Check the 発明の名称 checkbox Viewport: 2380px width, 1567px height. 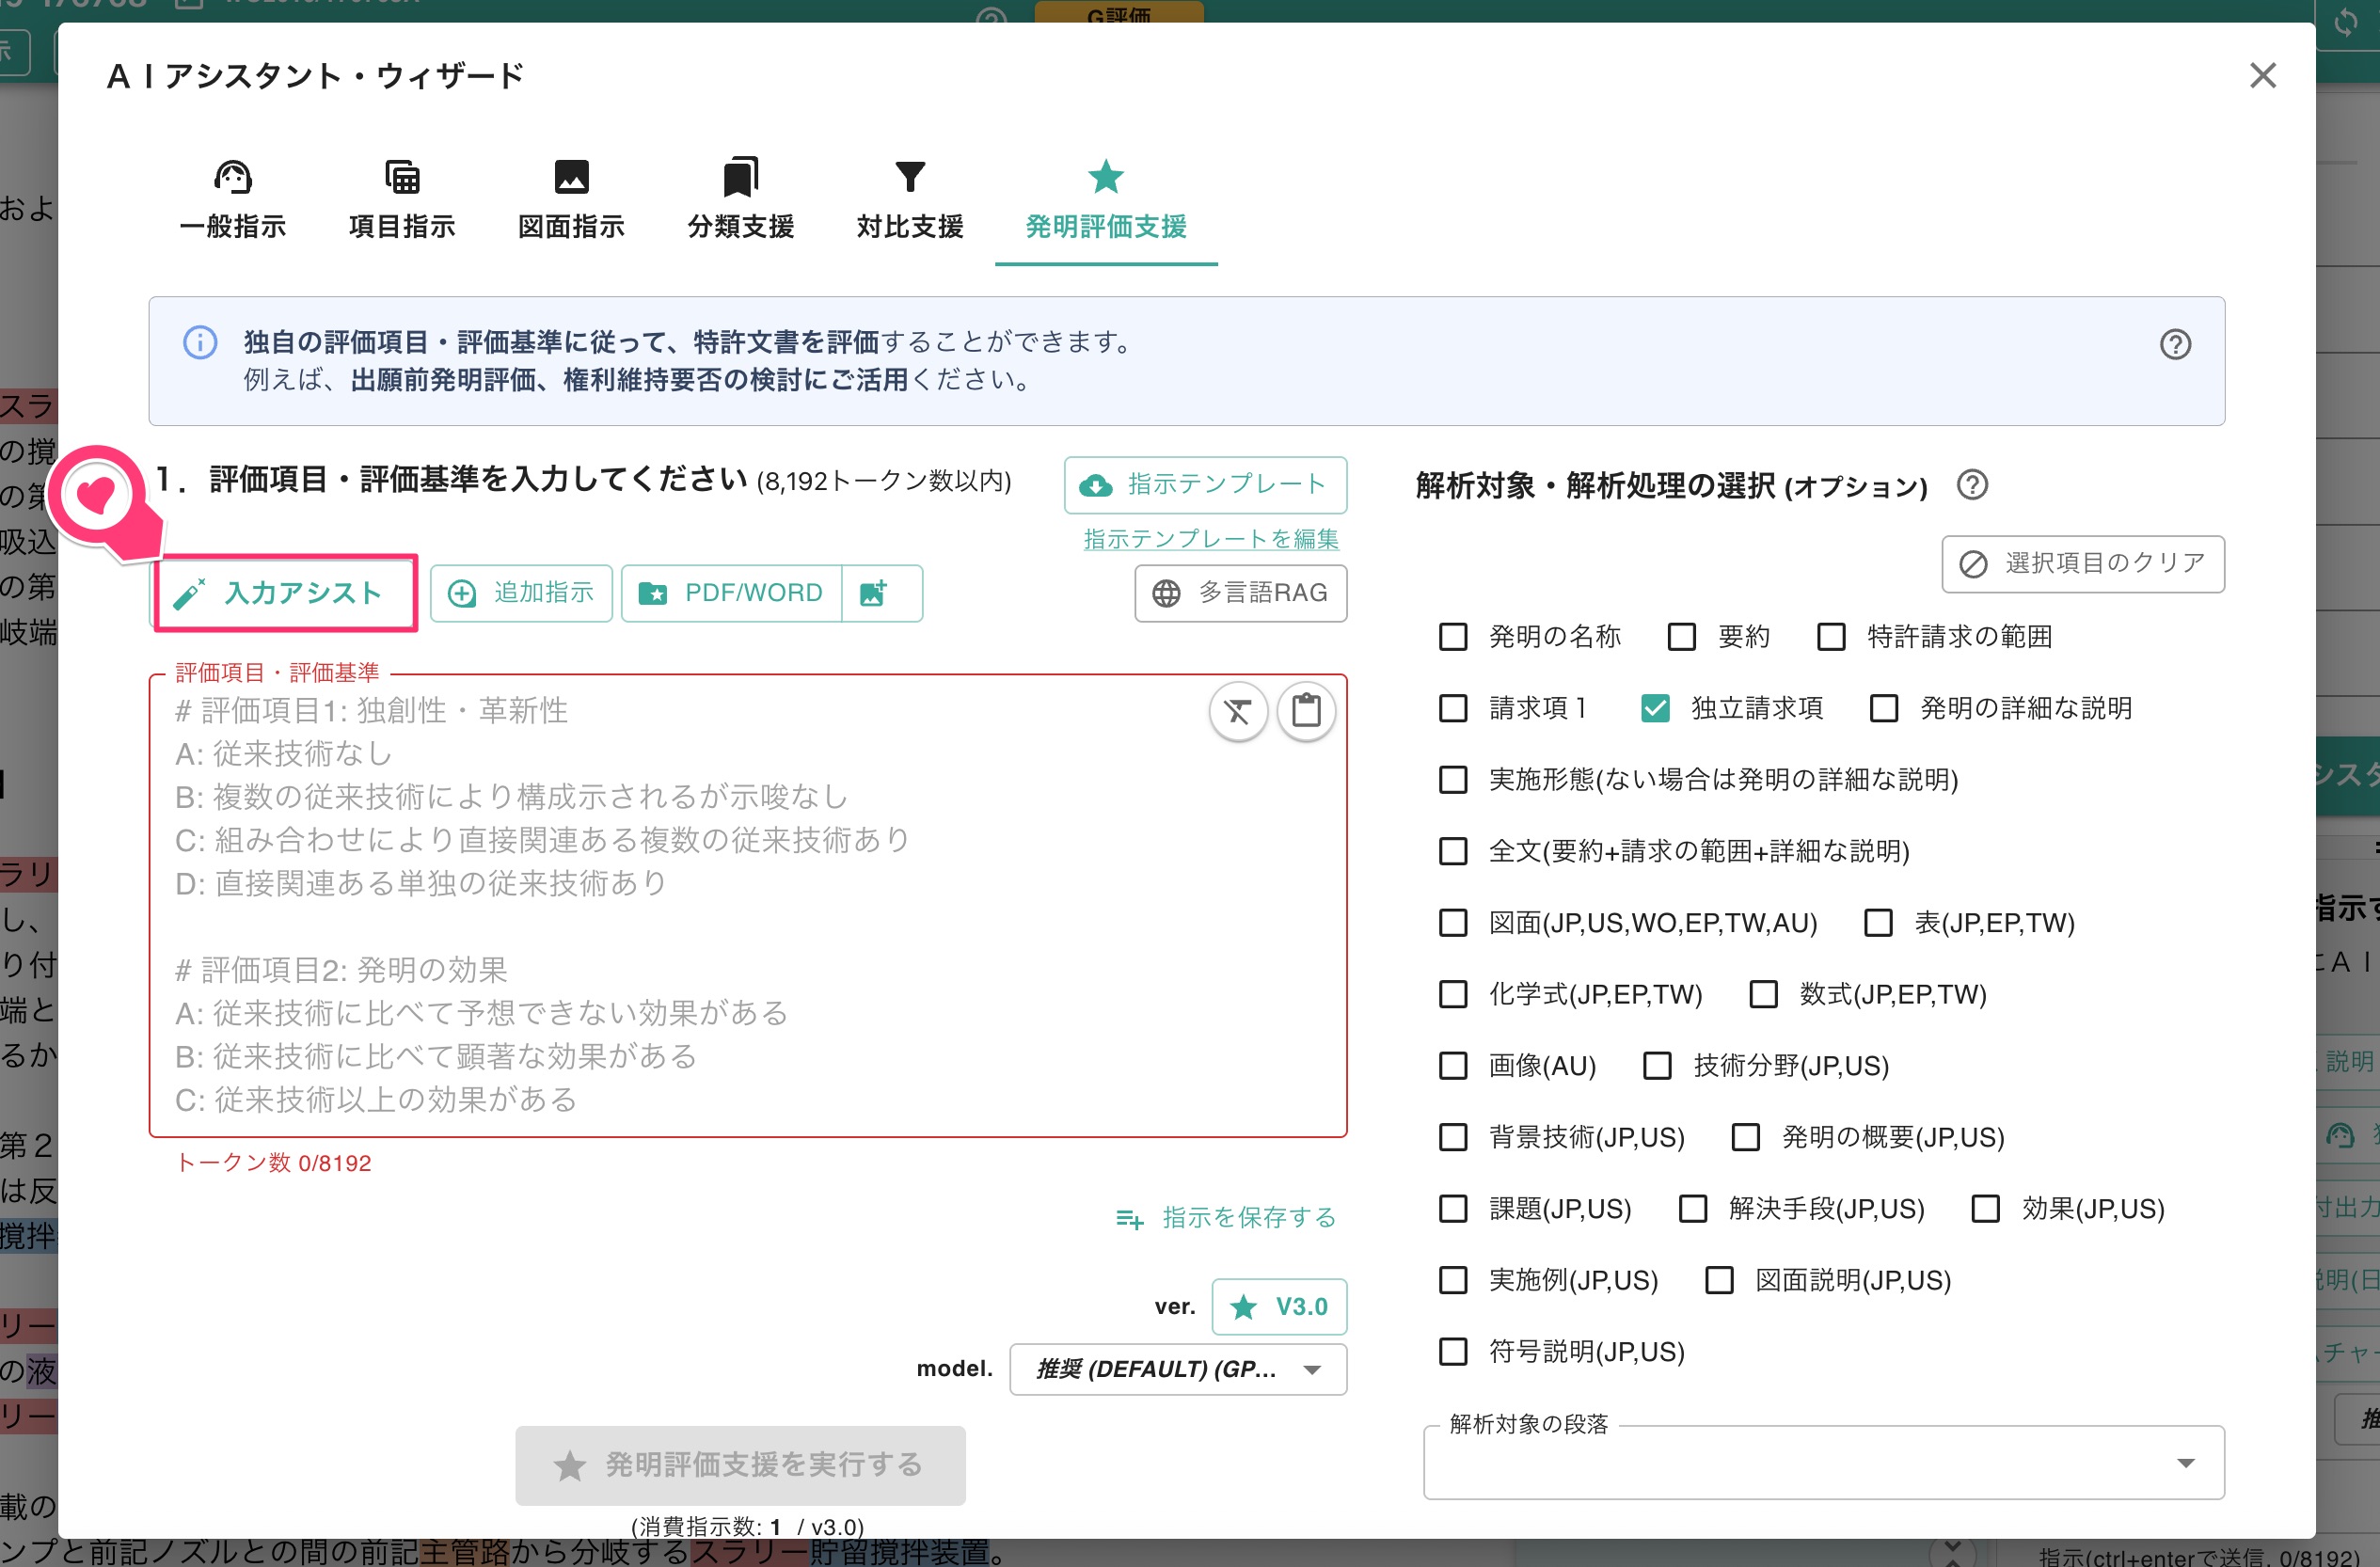[x=1452, y=637]
